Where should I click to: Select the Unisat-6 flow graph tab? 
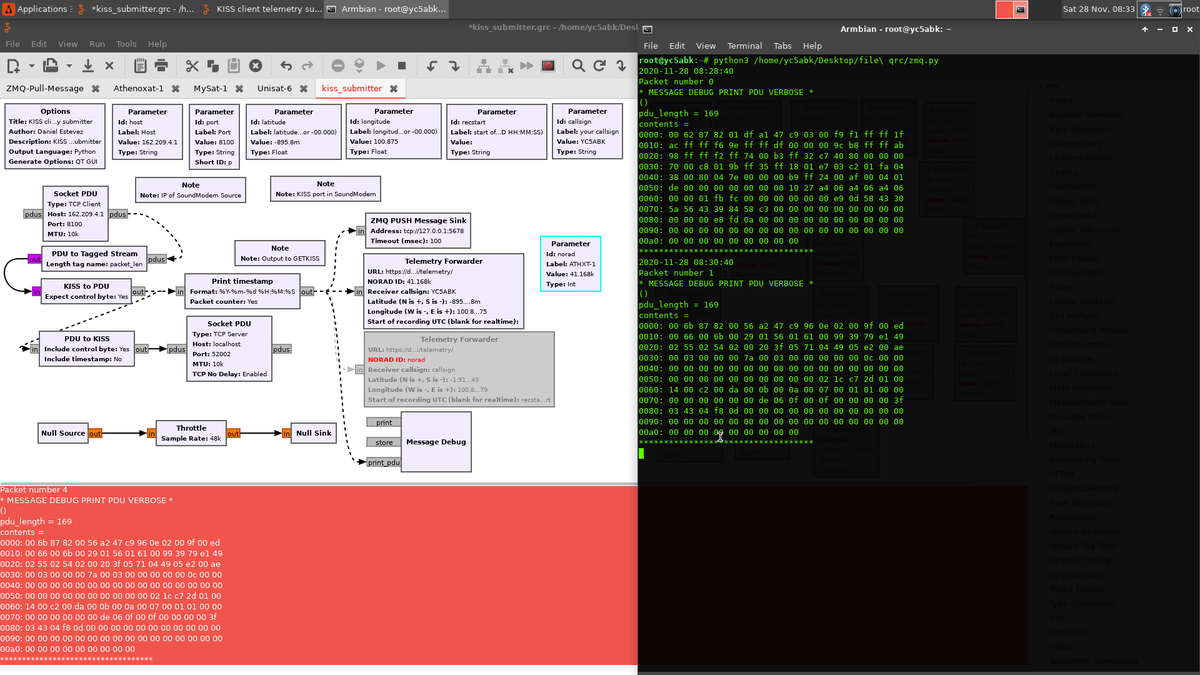(x=274, y=88)
